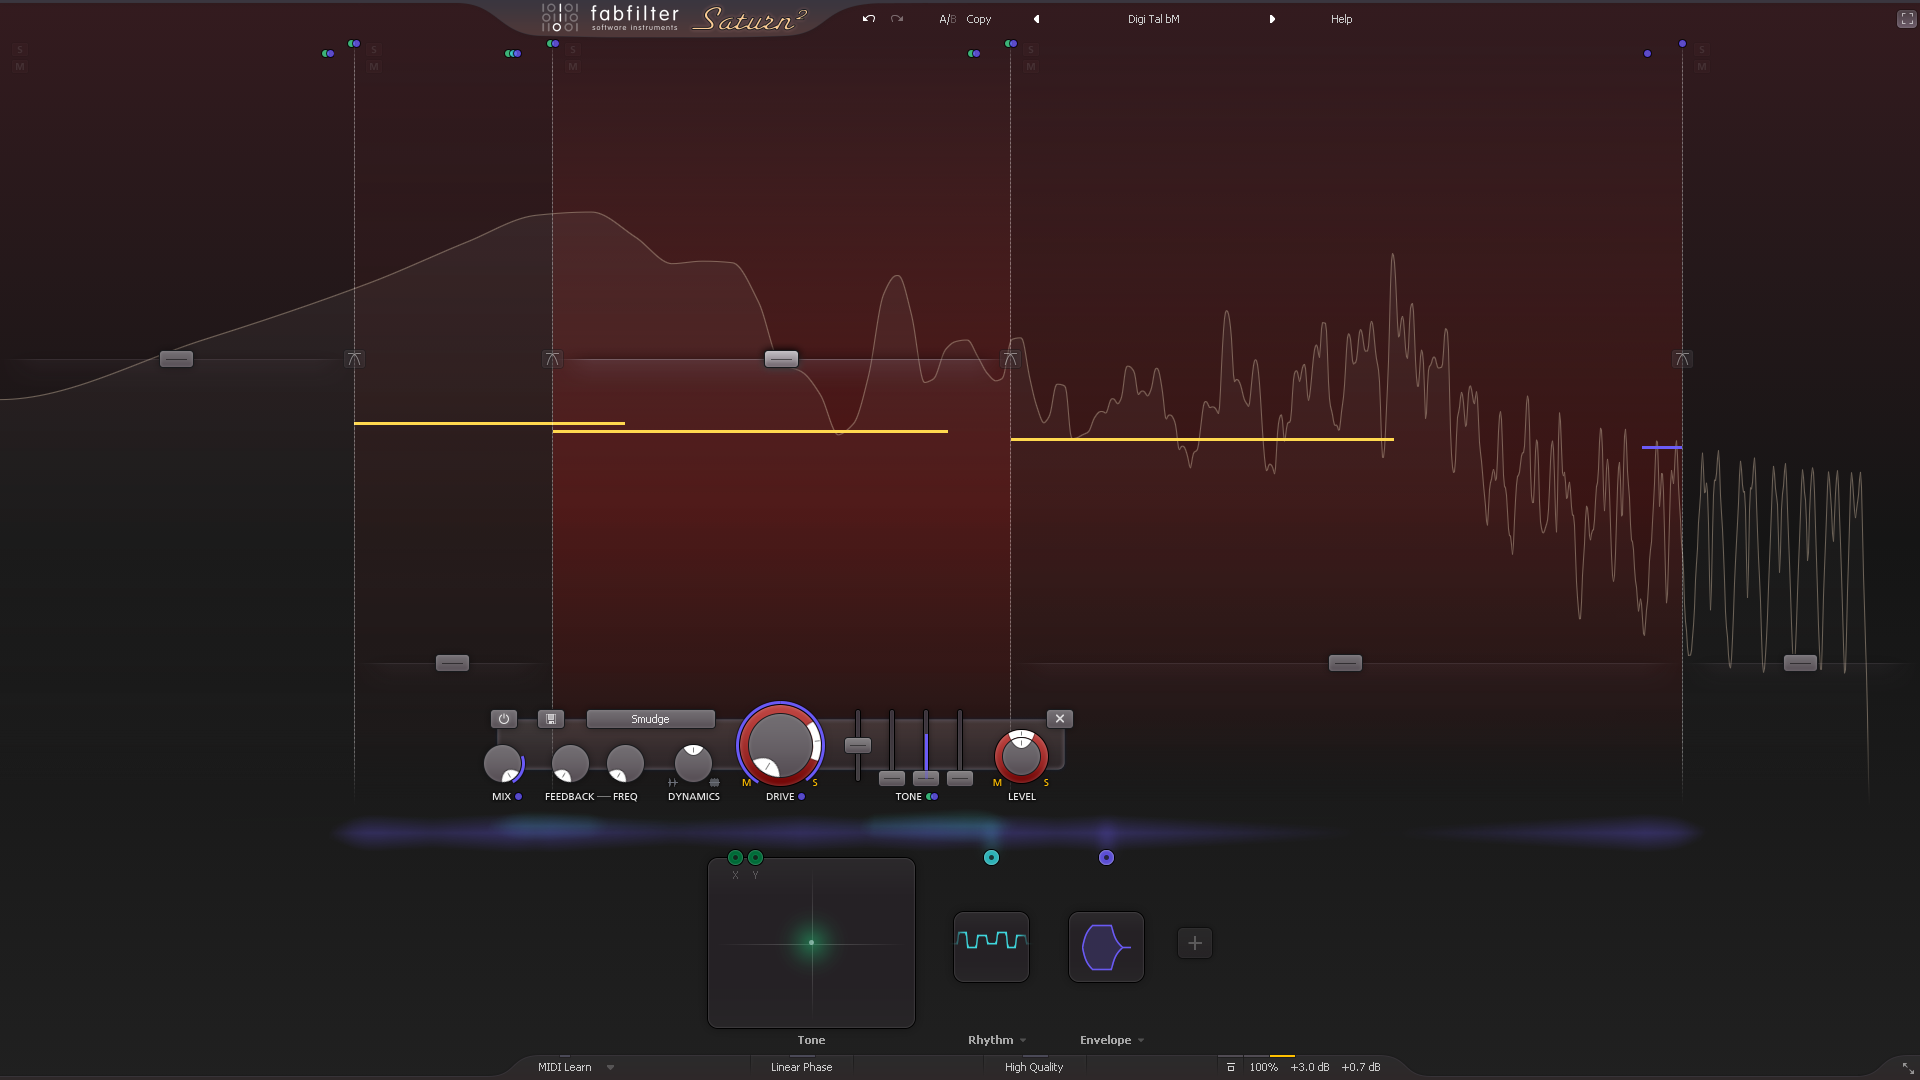Adjust the first Tone frequency slider
The image size is (1920, 1080).
point(857,744)
